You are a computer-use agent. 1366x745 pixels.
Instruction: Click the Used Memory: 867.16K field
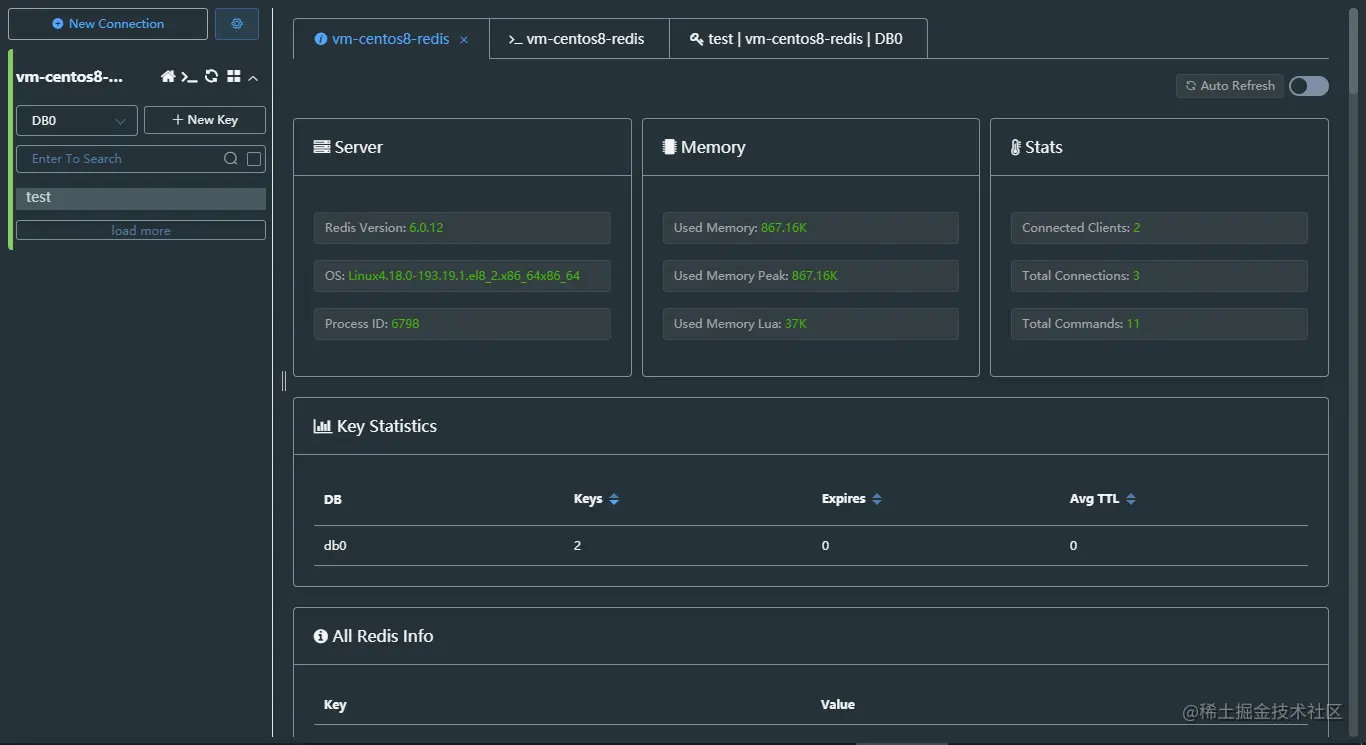811,228
